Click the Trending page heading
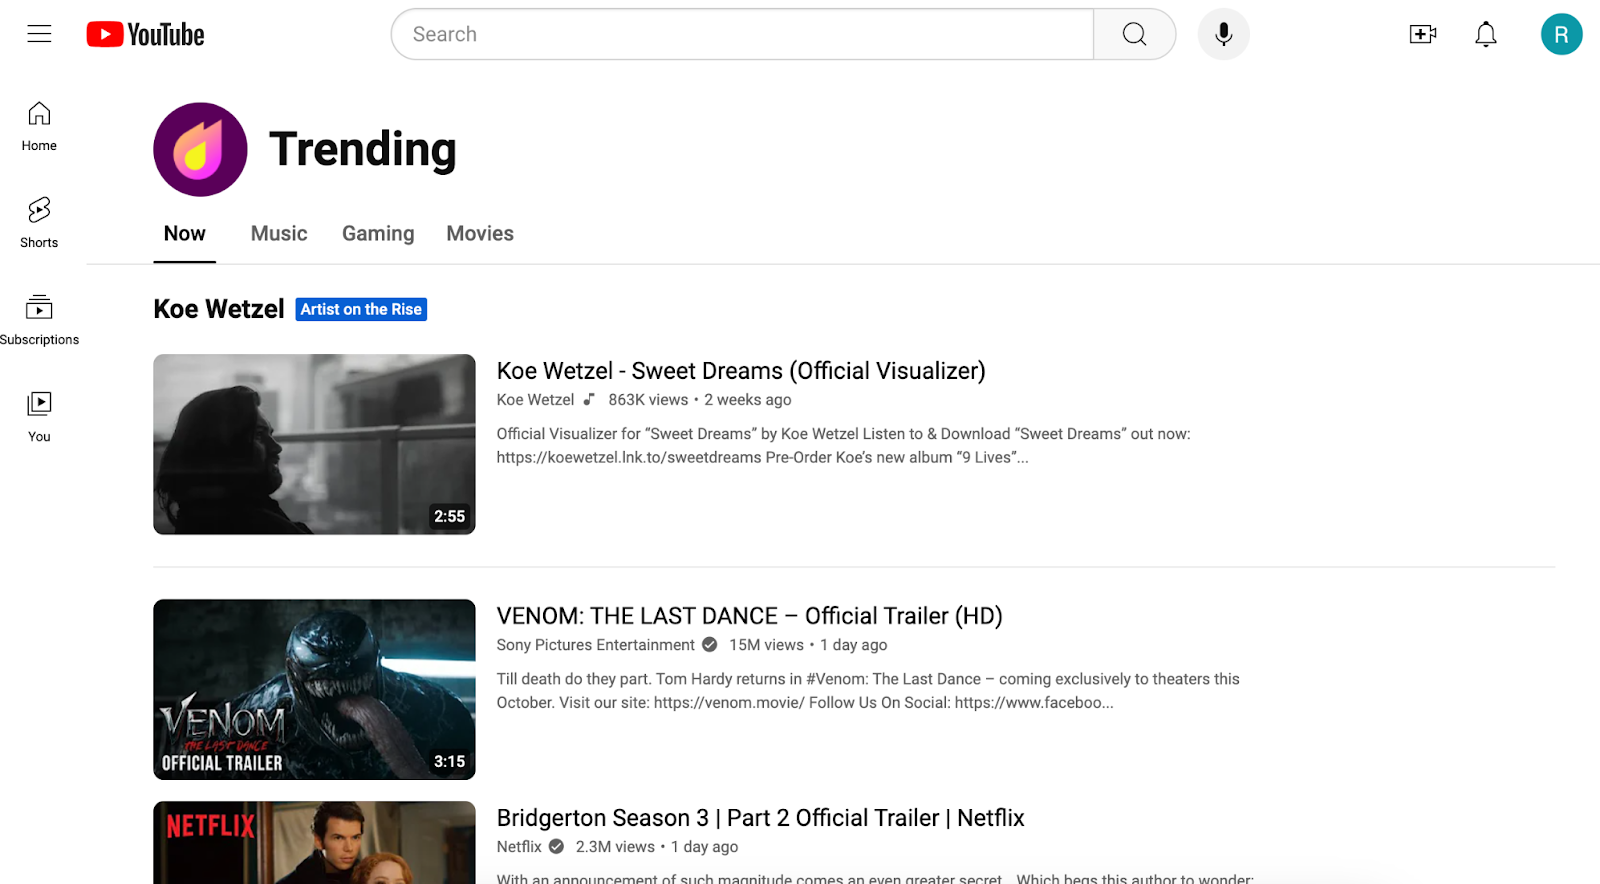The image size is (1600, 884). (362, 149)
